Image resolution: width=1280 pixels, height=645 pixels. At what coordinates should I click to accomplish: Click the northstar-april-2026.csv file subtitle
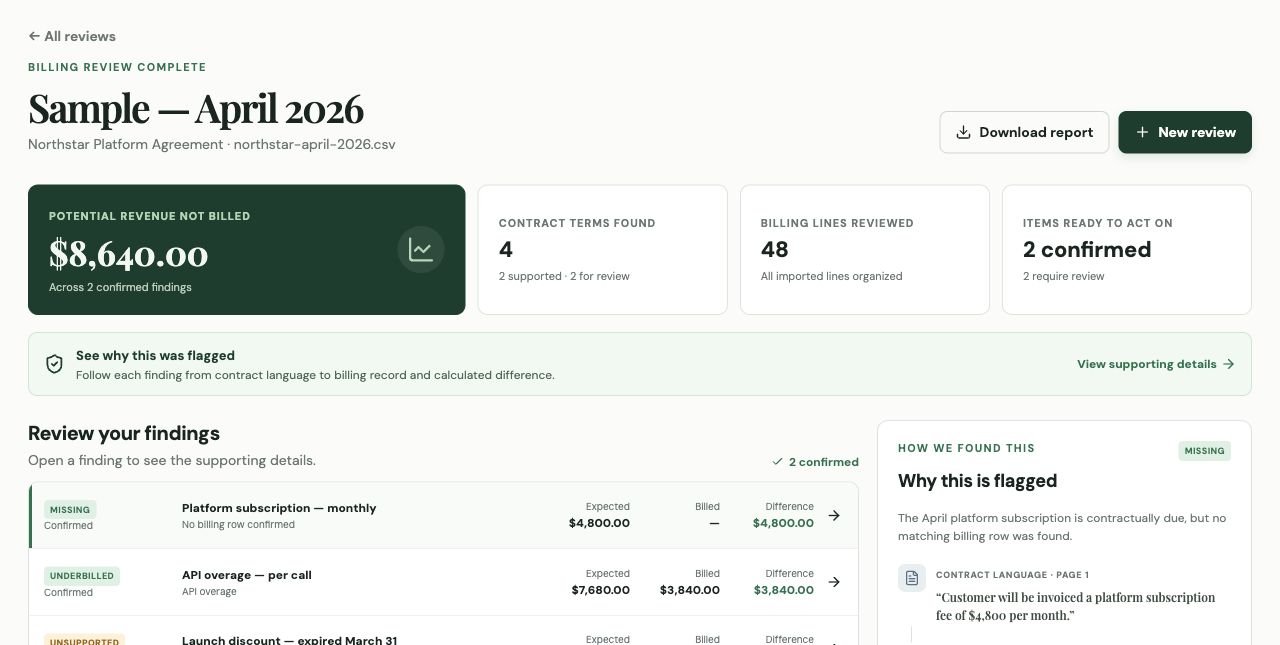pyautogui.click(x=314, y=144)
